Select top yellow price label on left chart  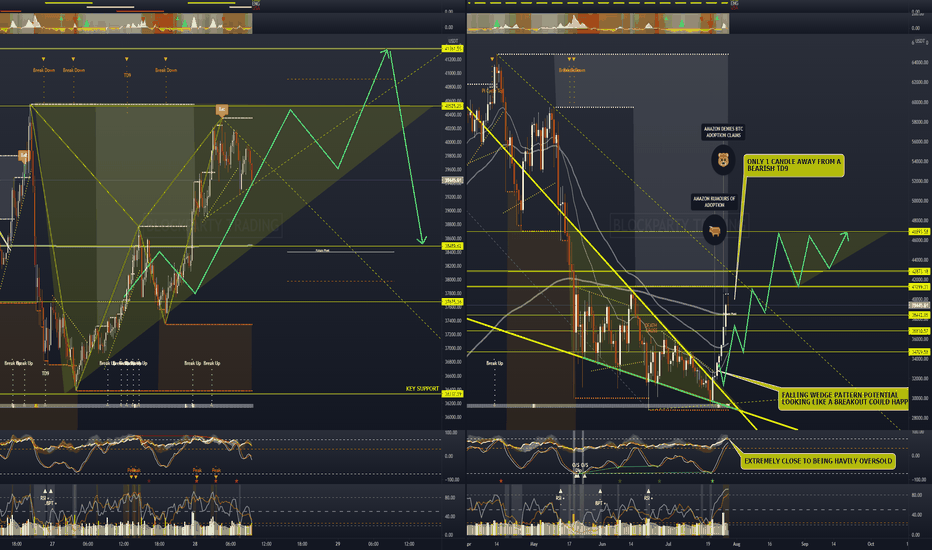coord(452,49)
